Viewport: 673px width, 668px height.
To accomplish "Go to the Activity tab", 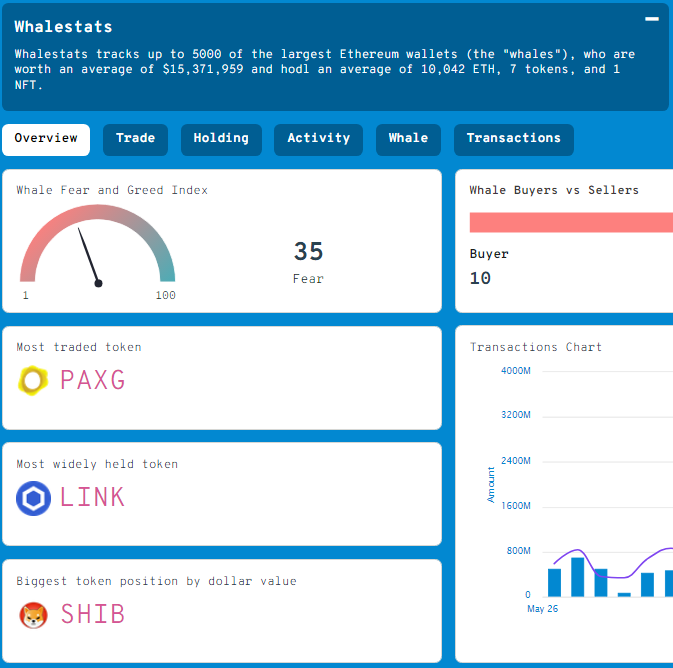I will click(x=318, y=140).
